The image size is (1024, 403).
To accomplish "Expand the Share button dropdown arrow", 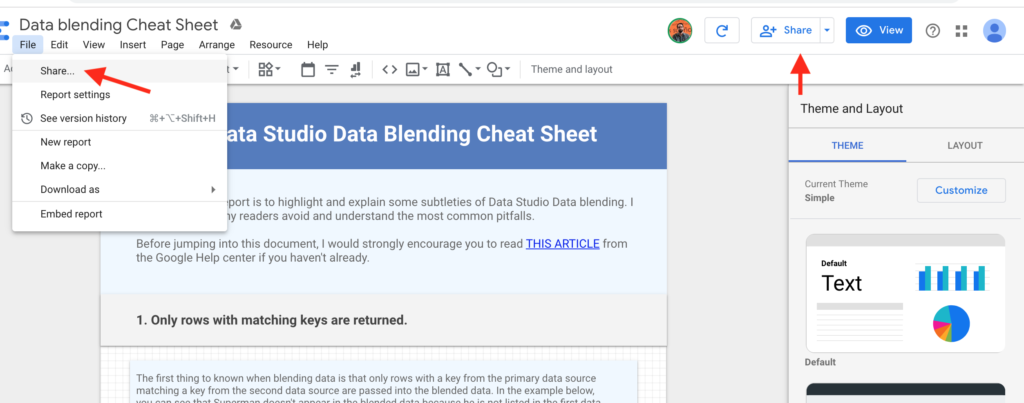I will [x=827, y=31].
